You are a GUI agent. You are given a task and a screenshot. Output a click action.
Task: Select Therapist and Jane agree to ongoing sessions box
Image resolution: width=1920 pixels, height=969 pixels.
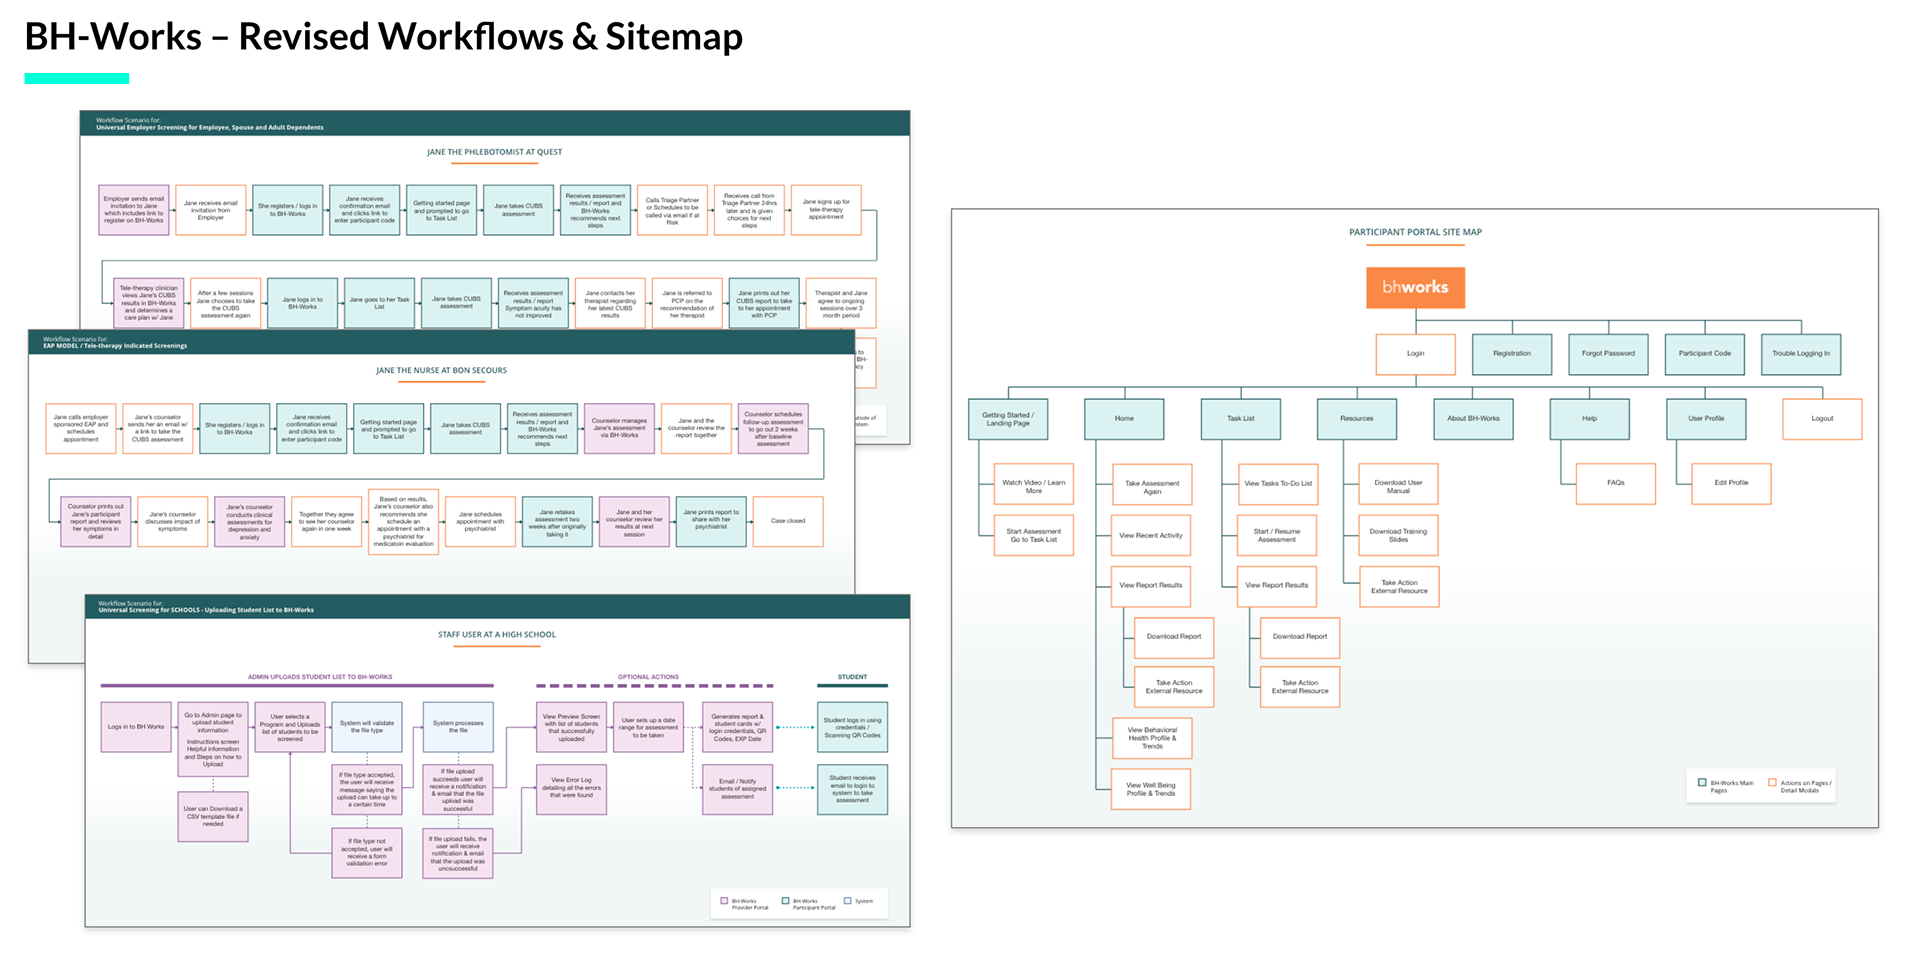click(841, 303)
